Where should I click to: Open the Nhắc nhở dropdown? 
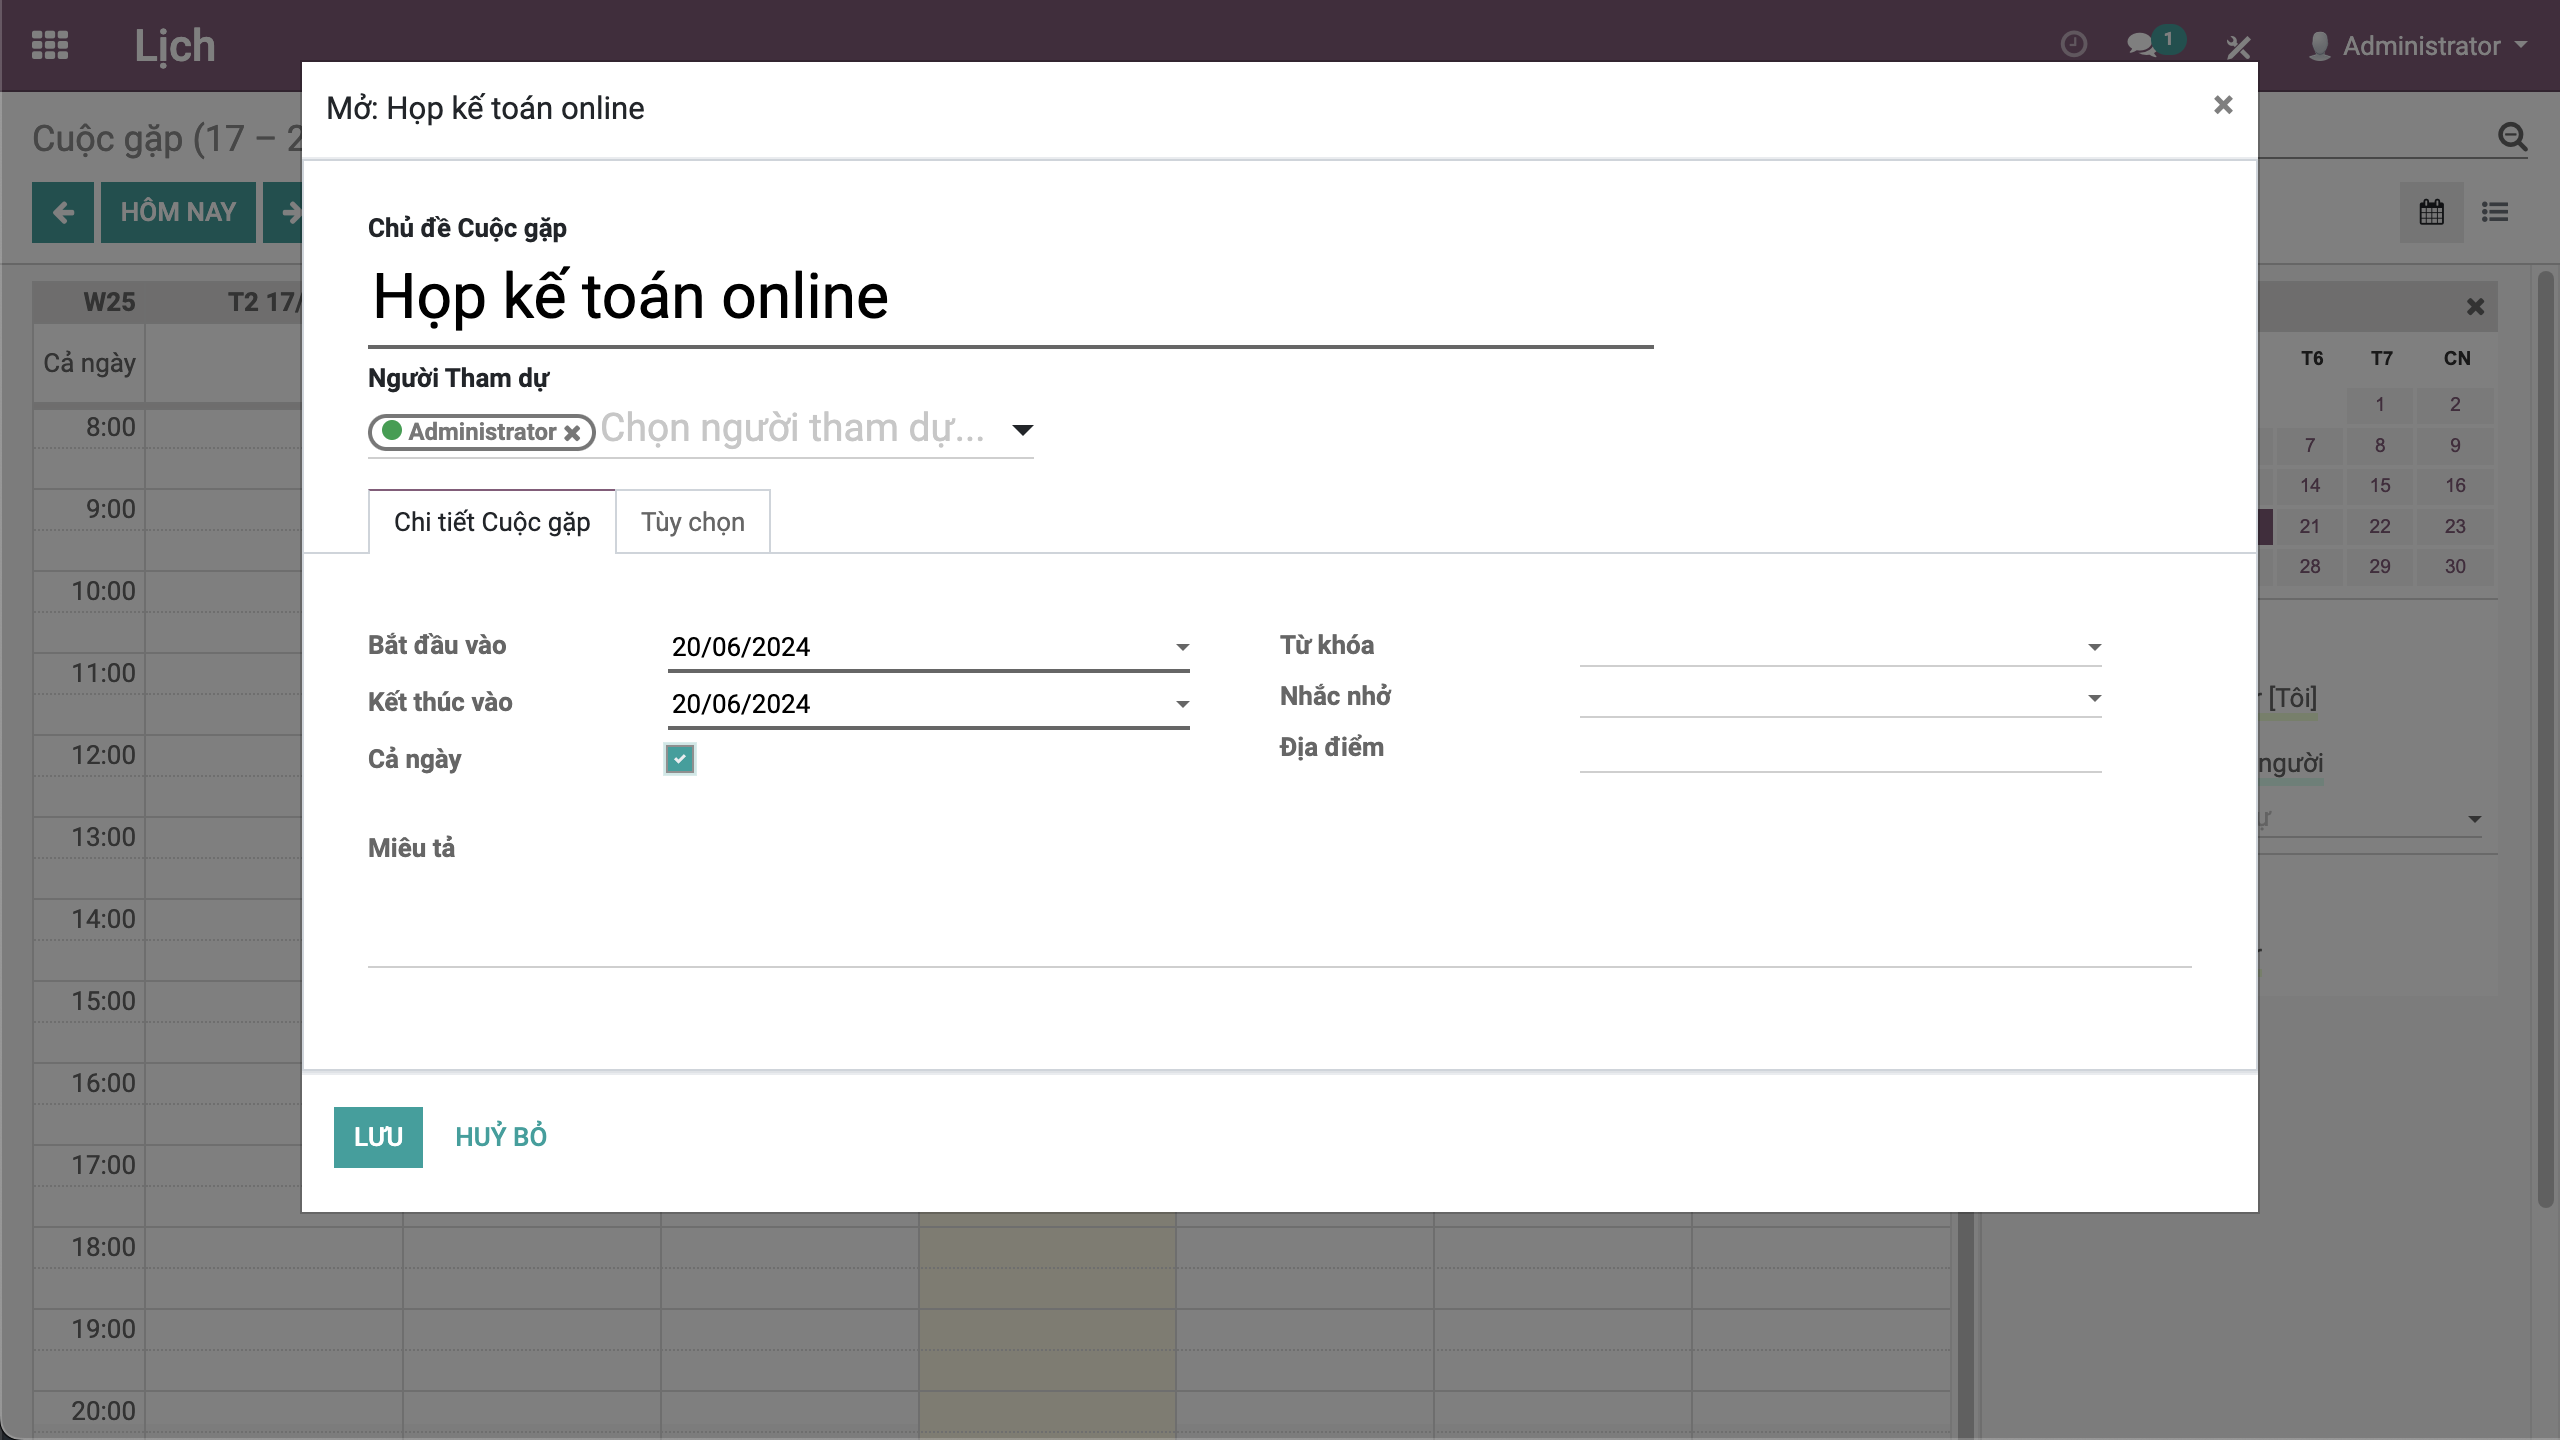click(2094, 698)
